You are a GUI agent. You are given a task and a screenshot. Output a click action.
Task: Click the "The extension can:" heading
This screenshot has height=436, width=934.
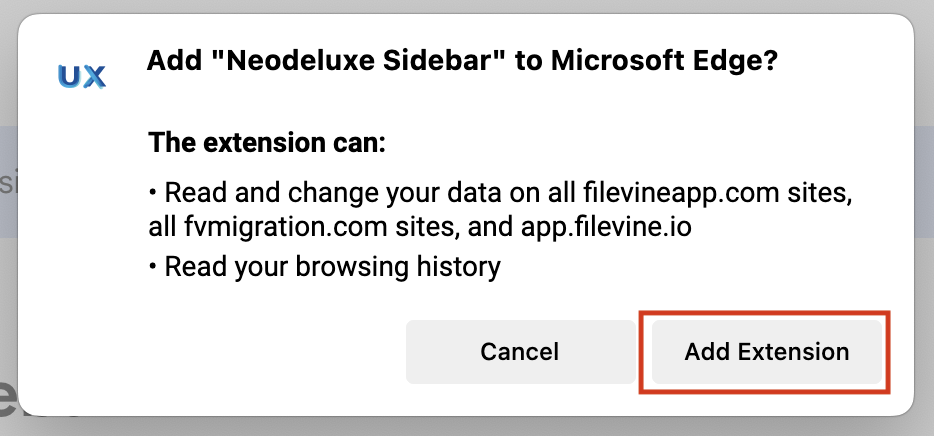pos(266,142)
